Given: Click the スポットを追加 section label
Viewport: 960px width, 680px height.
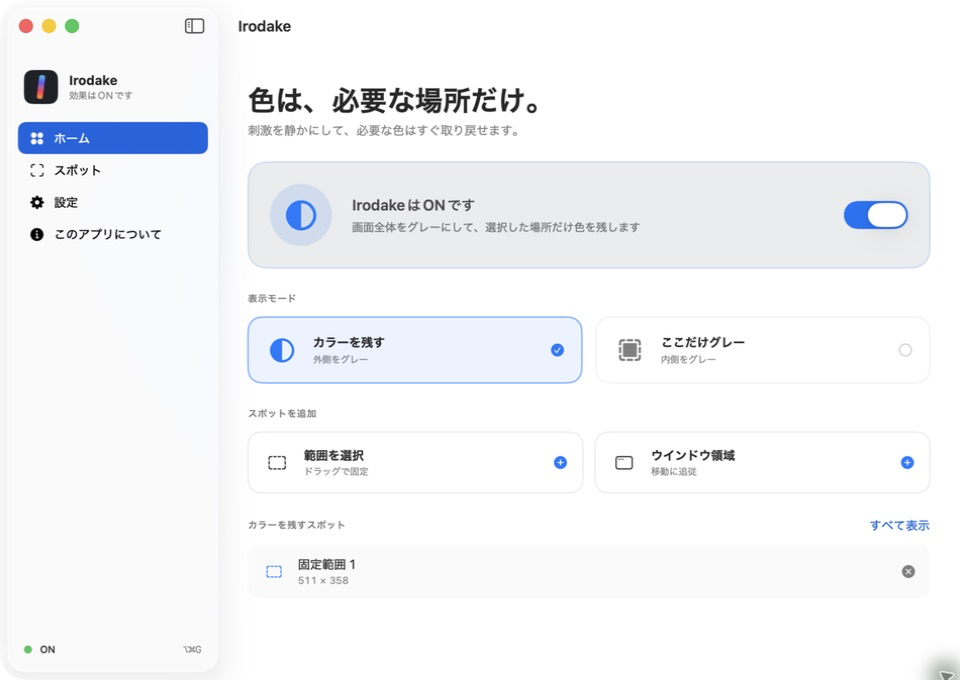Looking at the screenshot, I should pyautogui.click(x=282, y=413).
